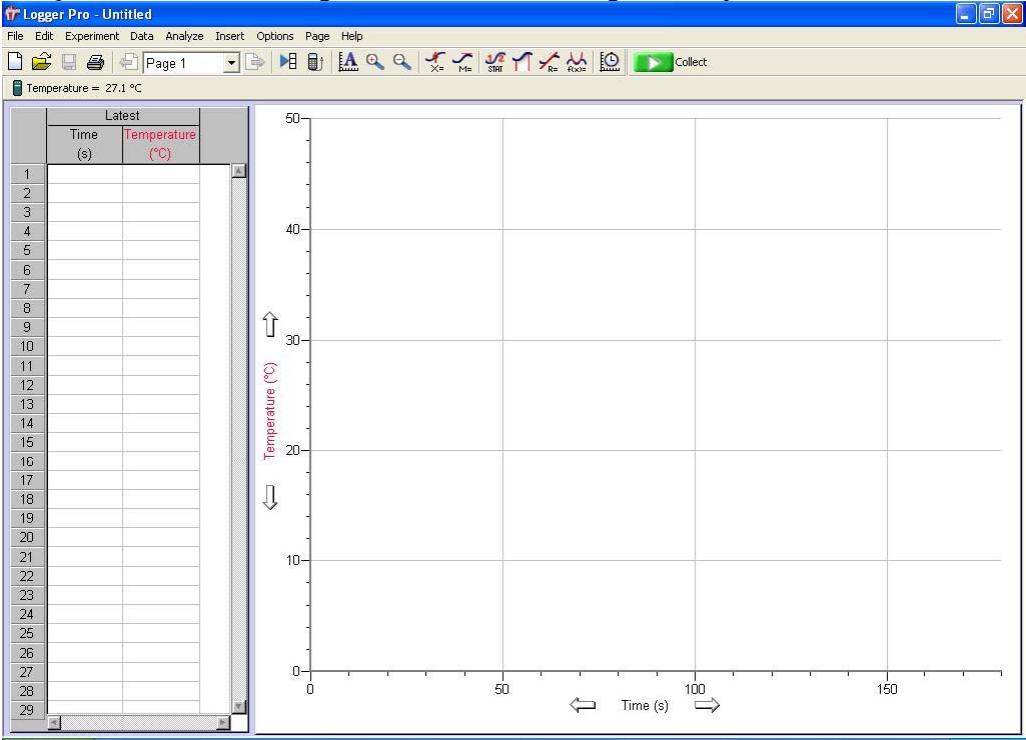
Task: Click the Temperature cell in row 1
Action: tap(161, 174)
